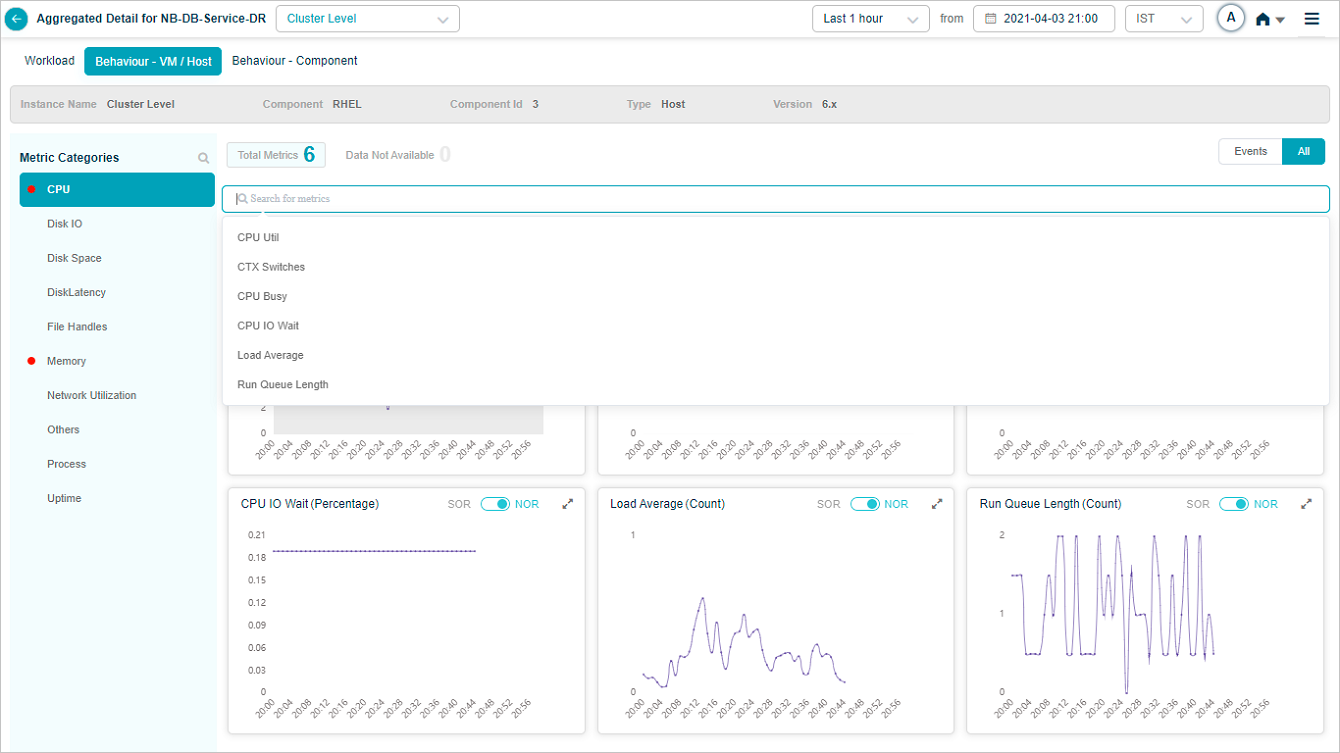Viewport: 1340px width, 753px height.
Task: Toggle SOR/NOR switch on Load Average
Action: coord(864,504)
